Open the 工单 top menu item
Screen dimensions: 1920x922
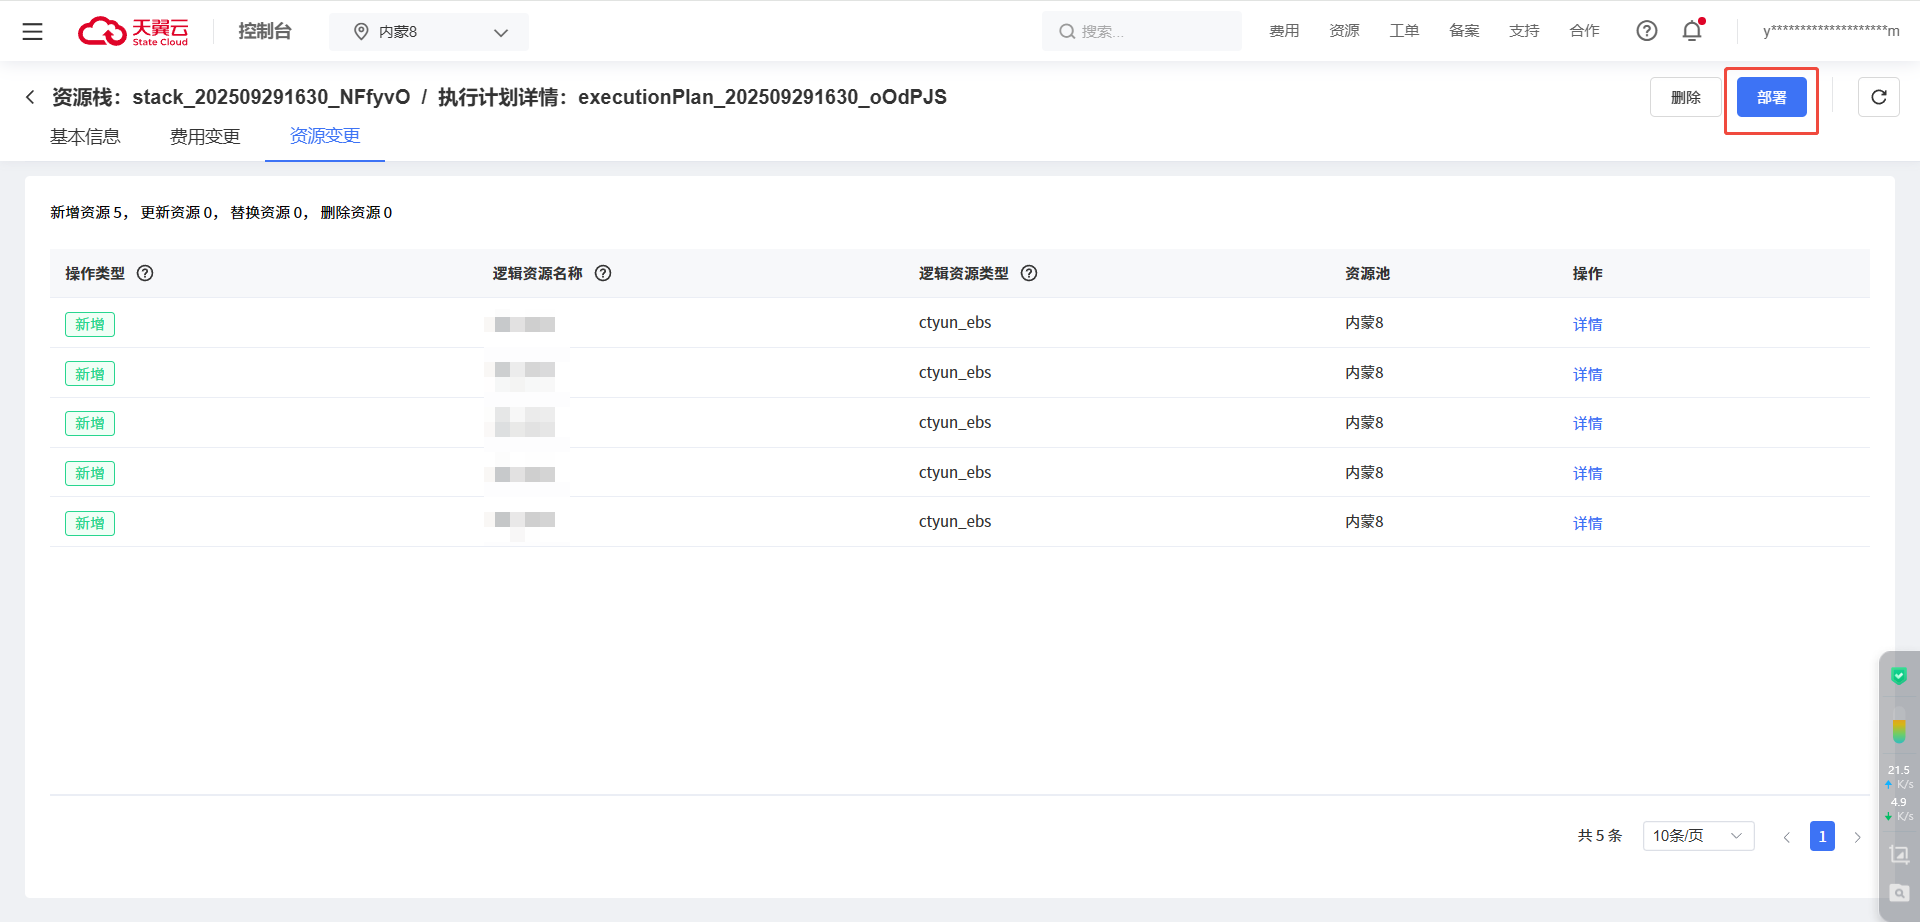click(1404, 31)
